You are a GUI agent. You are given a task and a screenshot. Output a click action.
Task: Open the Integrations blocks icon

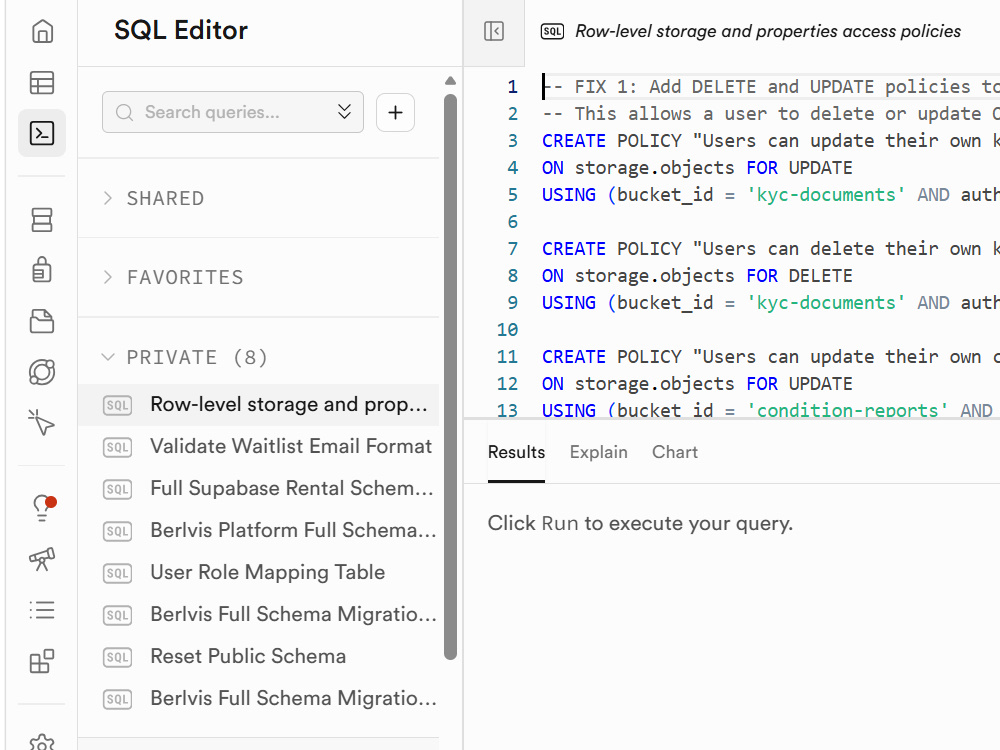click(42, 661)
